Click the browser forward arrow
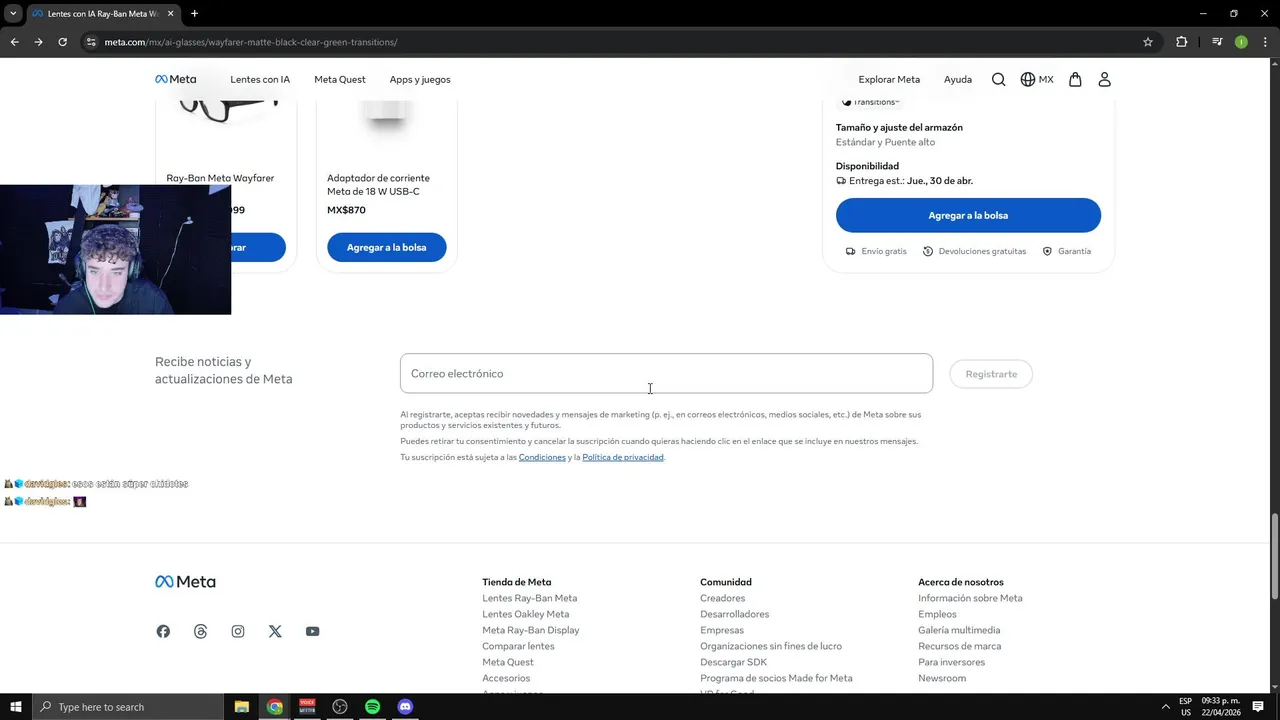This screenshot has width=1280, height=720. (x=38, y=42)
